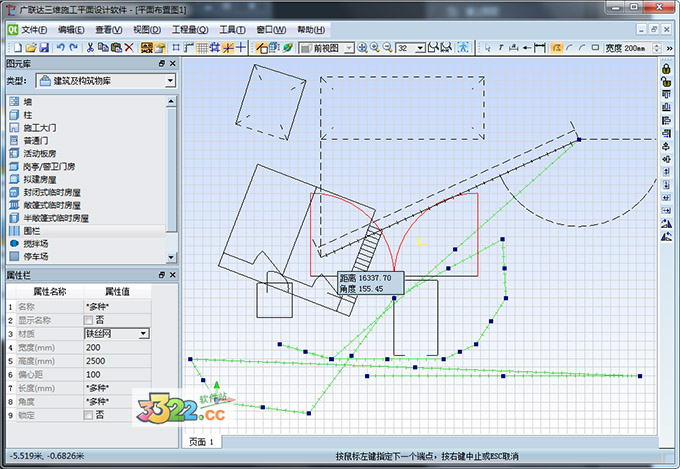Select 停车场 in the element library
The image size is (680, 469).
pos(37,257)
